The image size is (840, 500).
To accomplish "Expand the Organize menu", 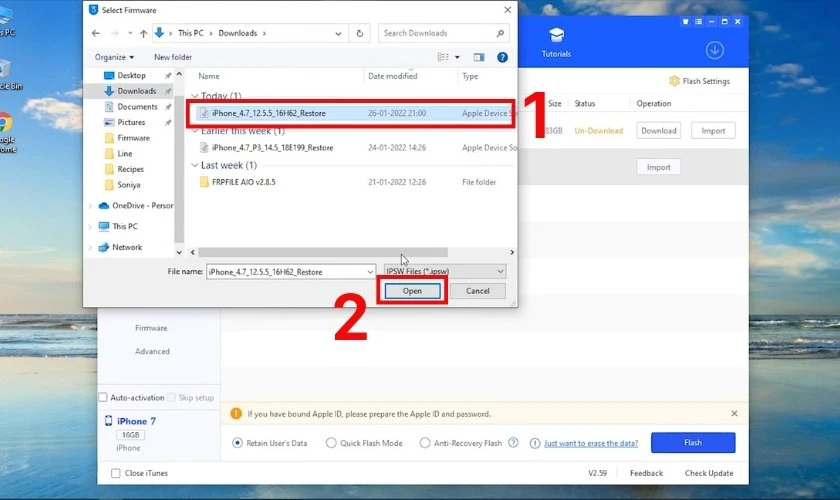I will (x=113, y=57).
